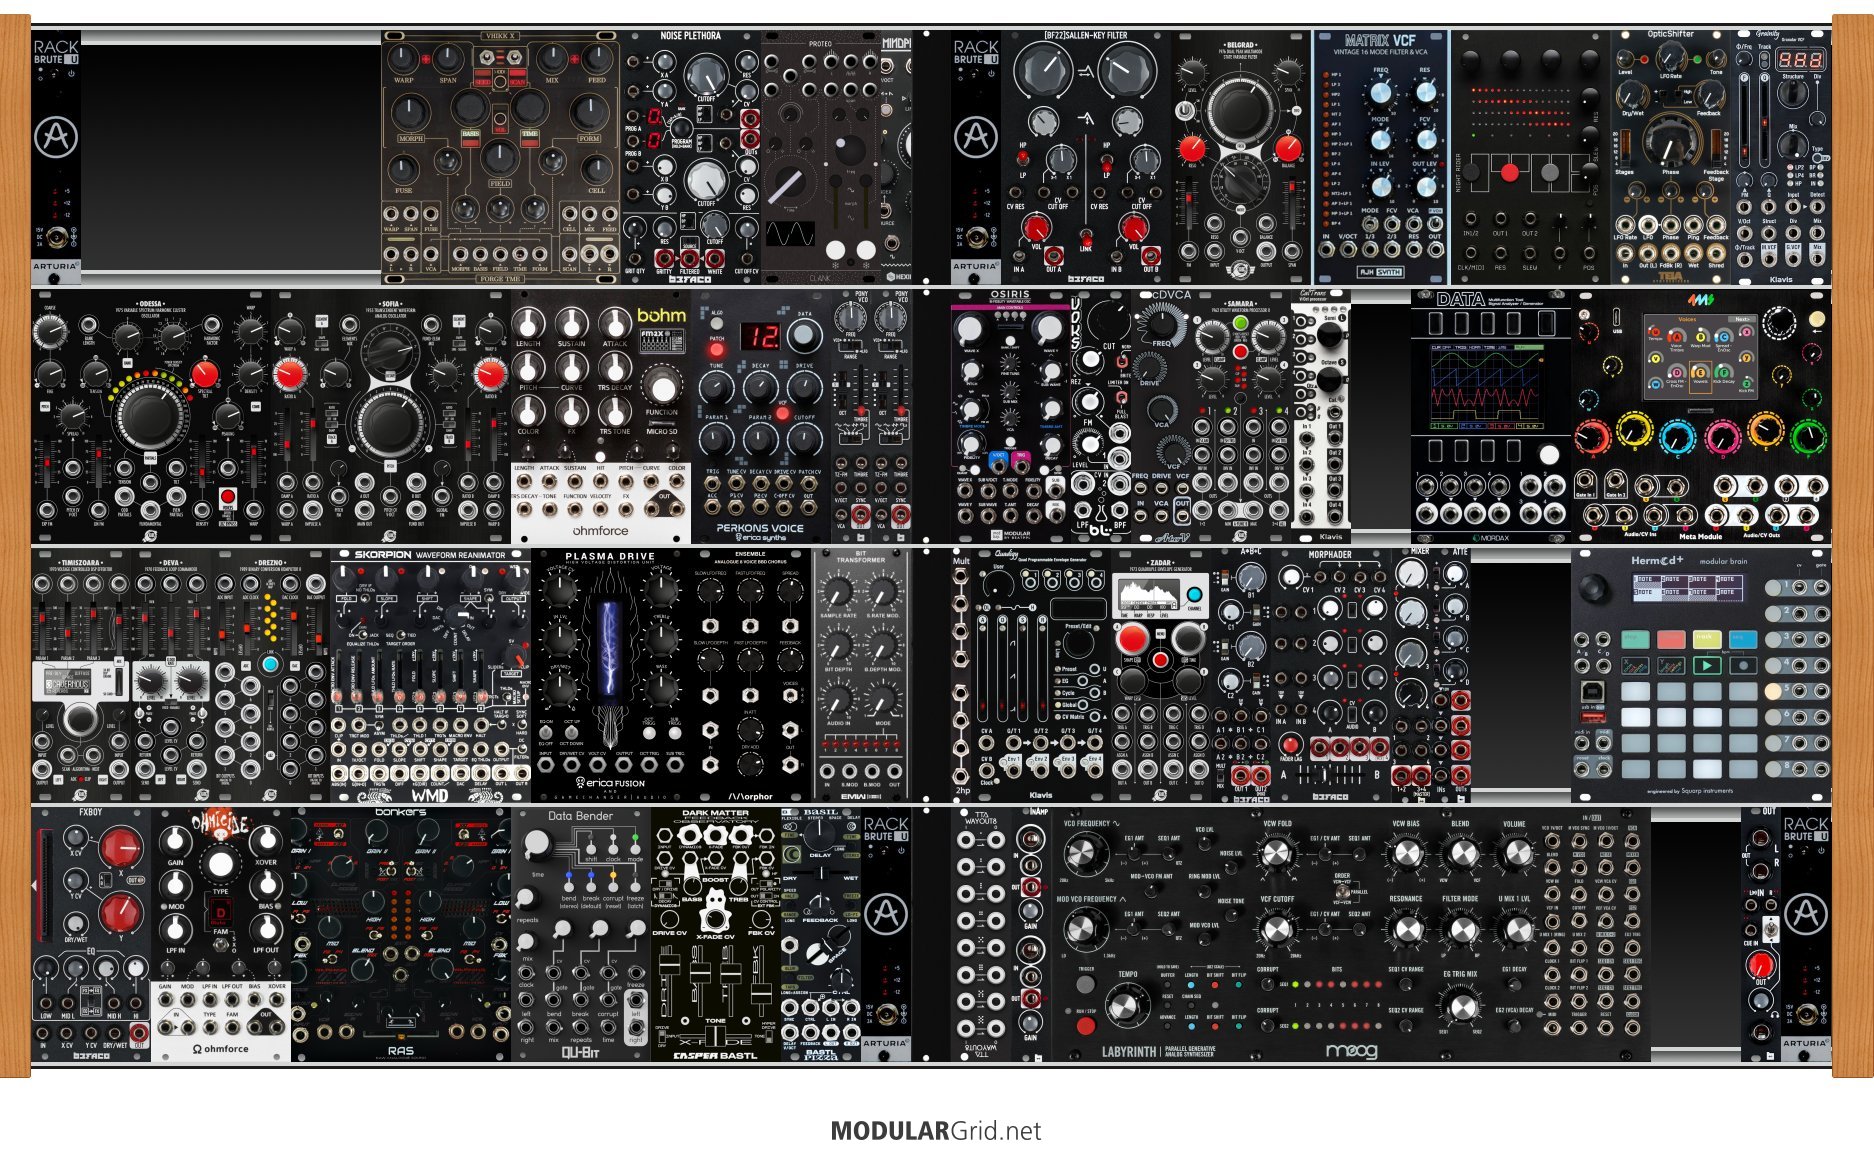
Task: Click the Klavis logo under the Quadigy module
Action: [1041, 796]
